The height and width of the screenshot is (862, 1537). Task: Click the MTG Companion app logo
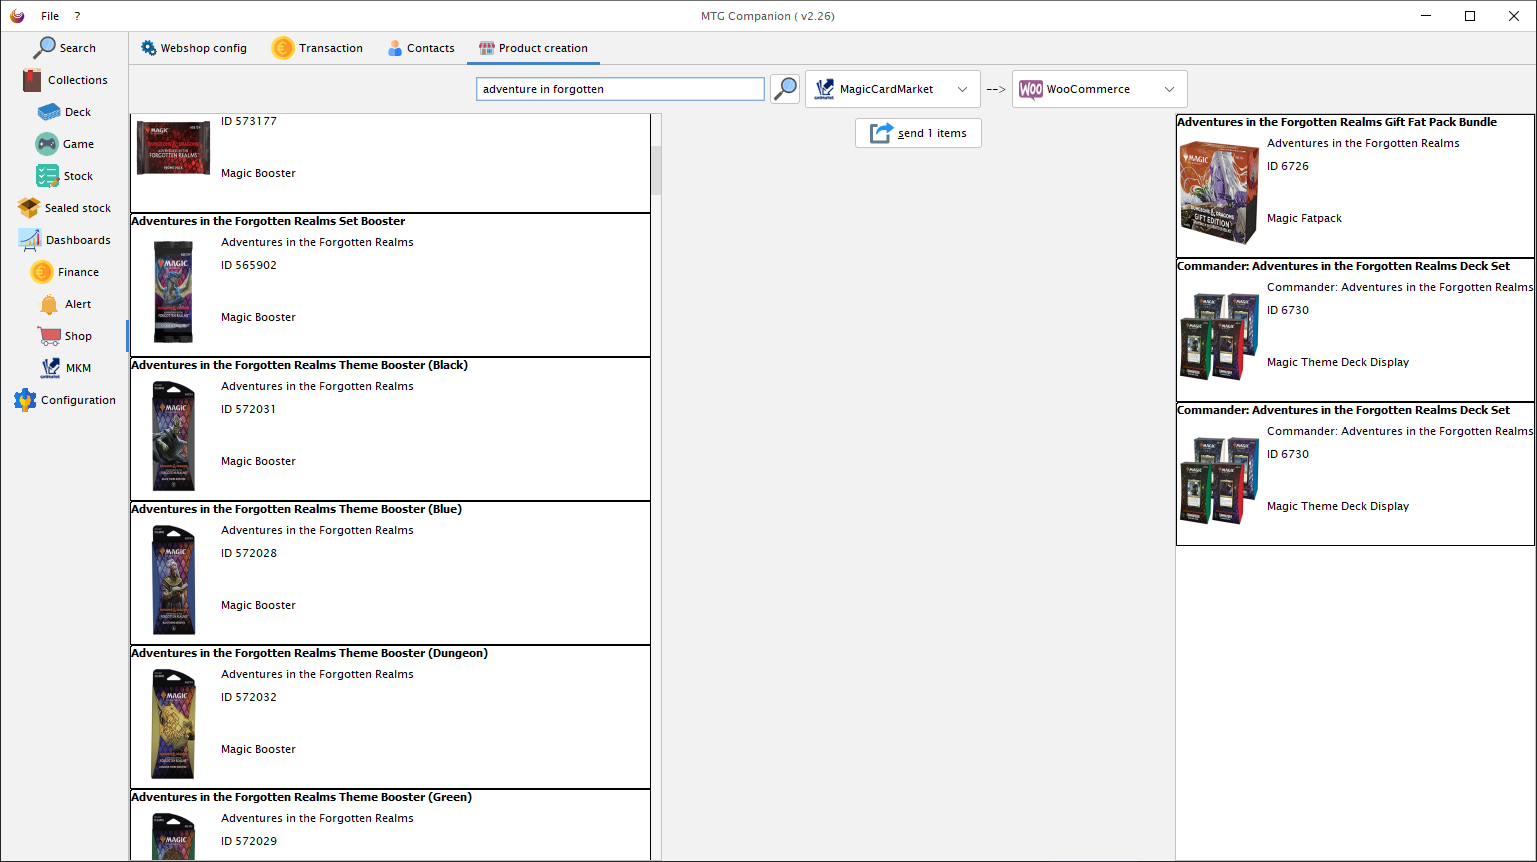coord(17,16)
